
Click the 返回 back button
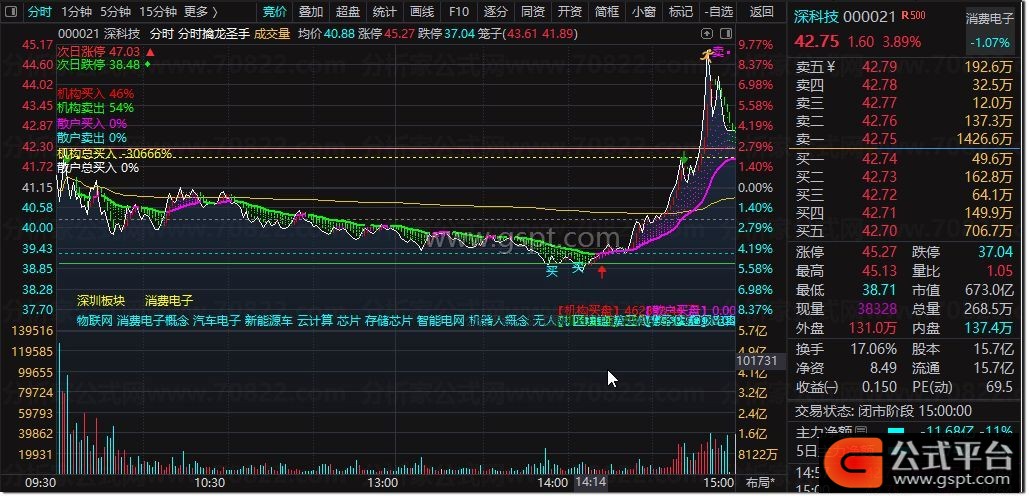click(x=761, y=12)
